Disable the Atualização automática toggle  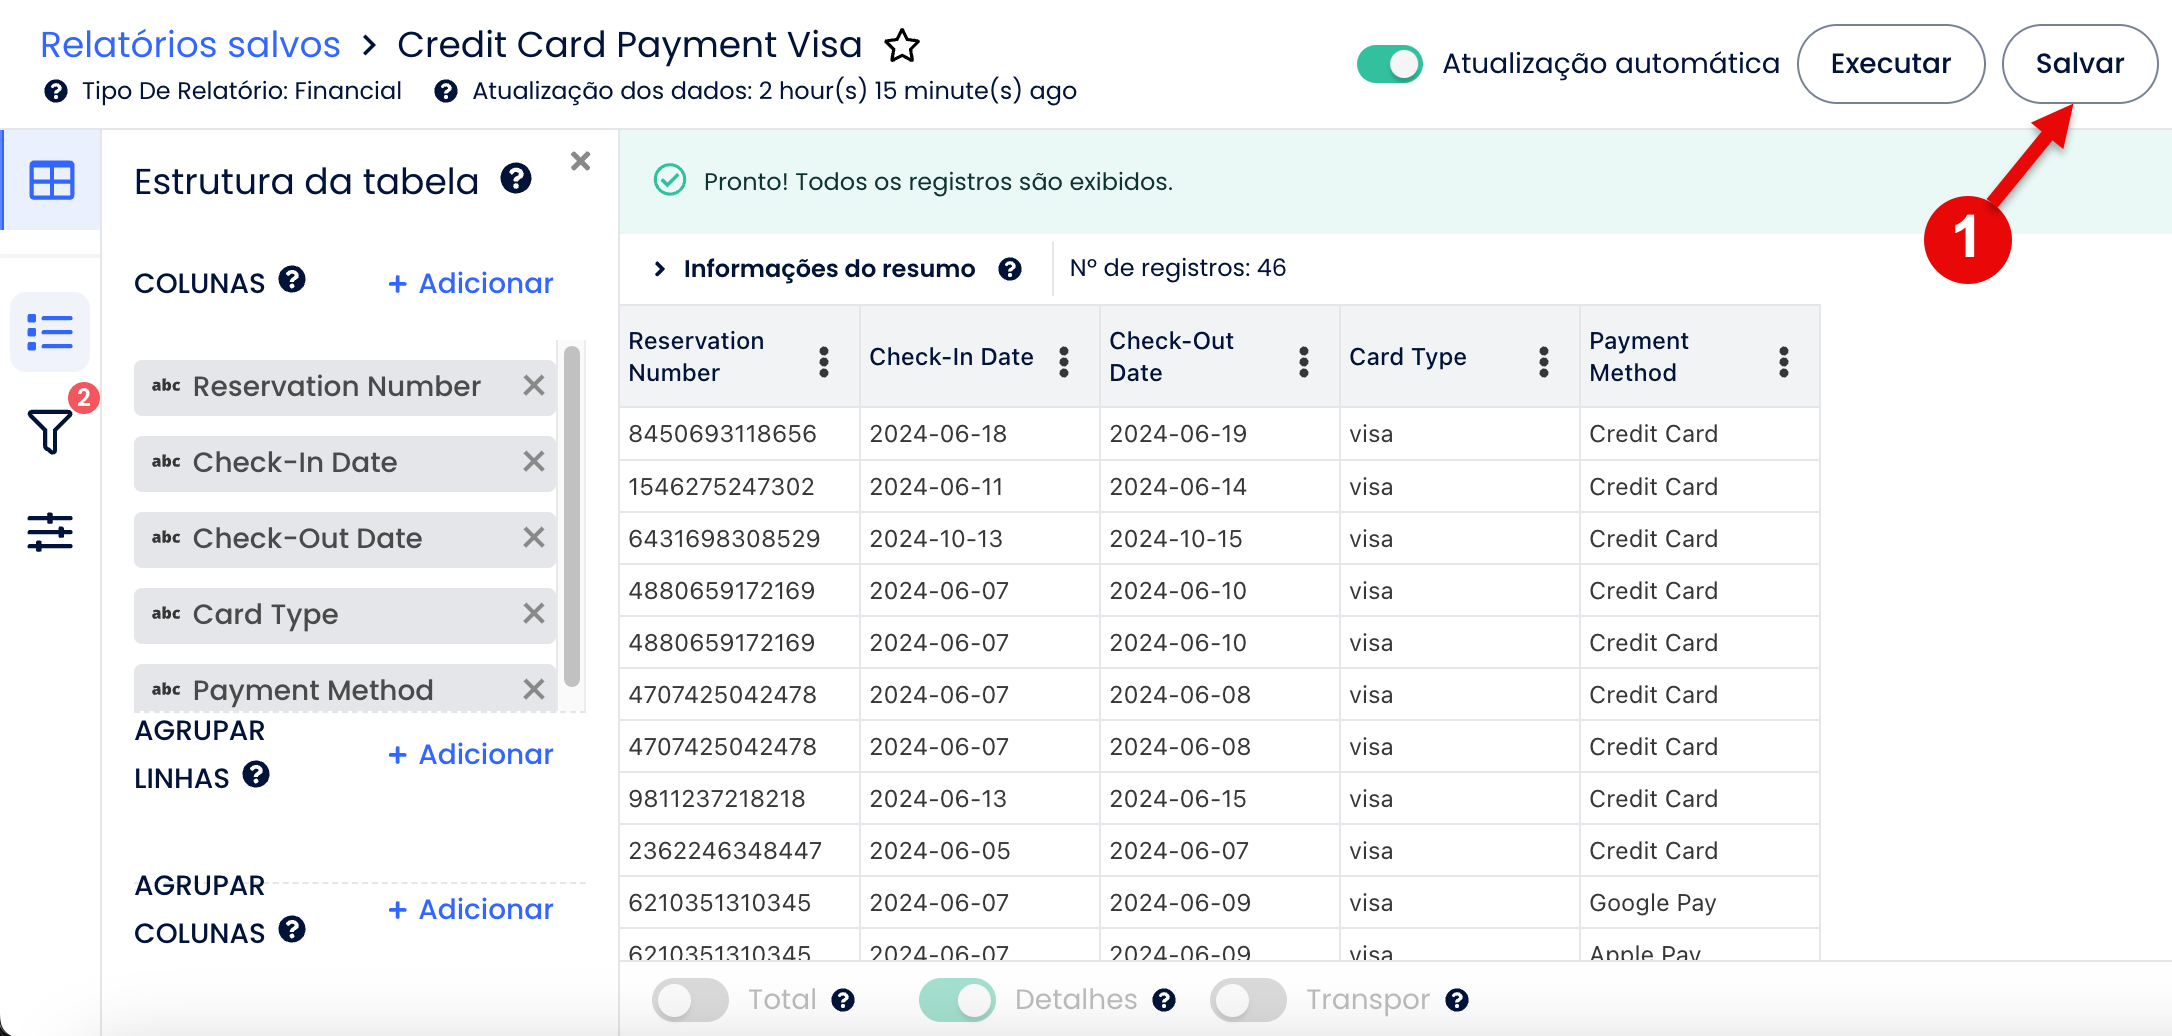pos(1389,64)
